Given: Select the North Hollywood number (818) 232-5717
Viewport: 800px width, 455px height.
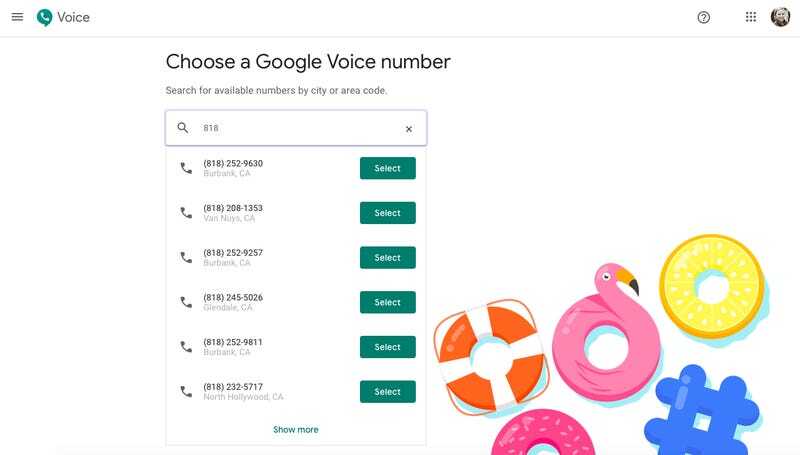Looking at the screenshot, I should pyautogui.click(x=387, y=392).
